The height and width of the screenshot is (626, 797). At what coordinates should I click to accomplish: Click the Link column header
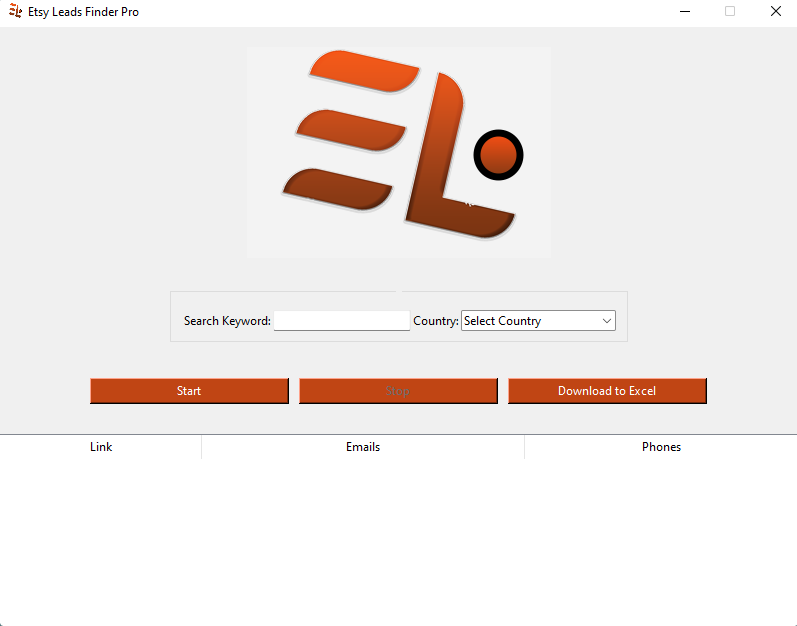[101, 447]
